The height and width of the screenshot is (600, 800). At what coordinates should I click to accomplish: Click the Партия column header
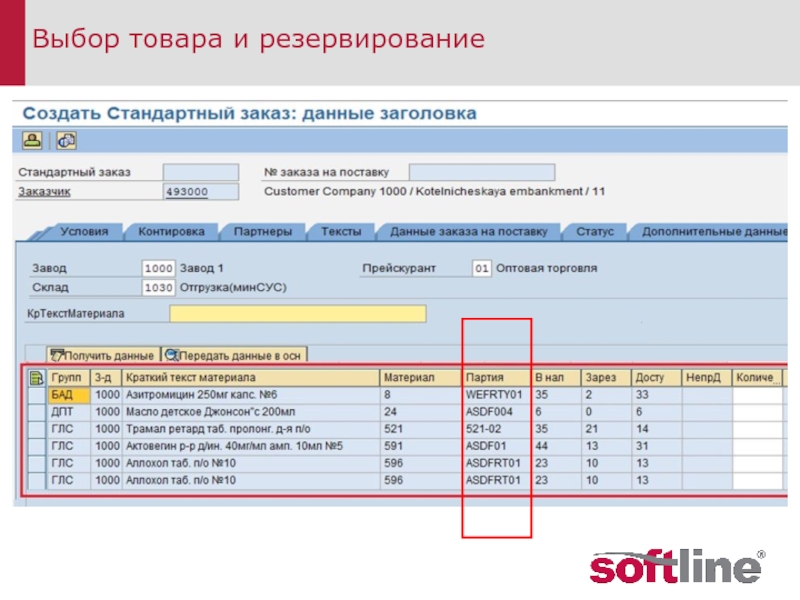coord(496,378)
